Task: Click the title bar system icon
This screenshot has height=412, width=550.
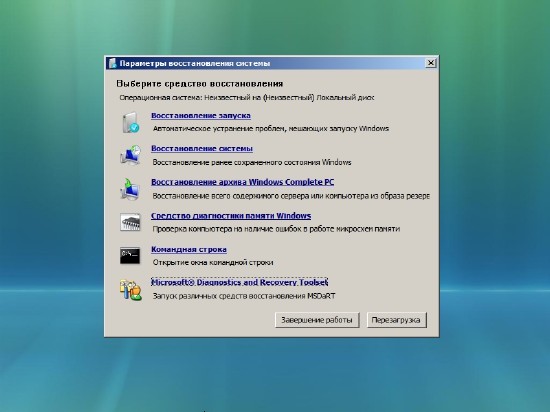Action: (x=112, y=63)
